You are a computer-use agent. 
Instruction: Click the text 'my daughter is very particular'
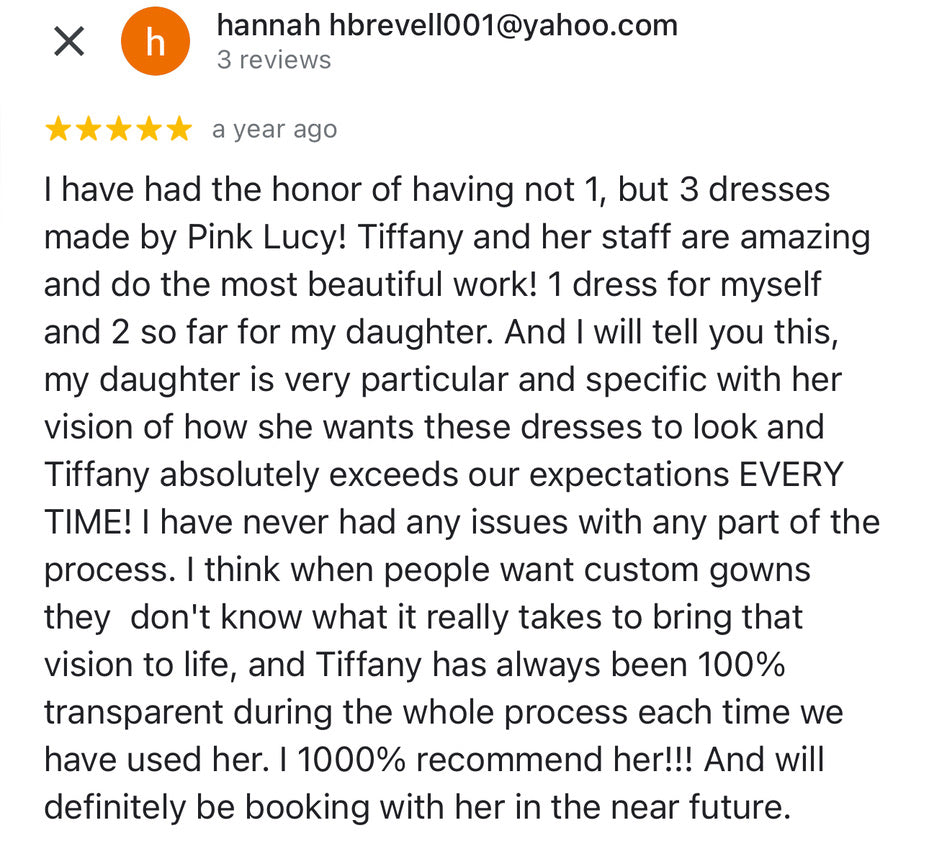(276, 380)
